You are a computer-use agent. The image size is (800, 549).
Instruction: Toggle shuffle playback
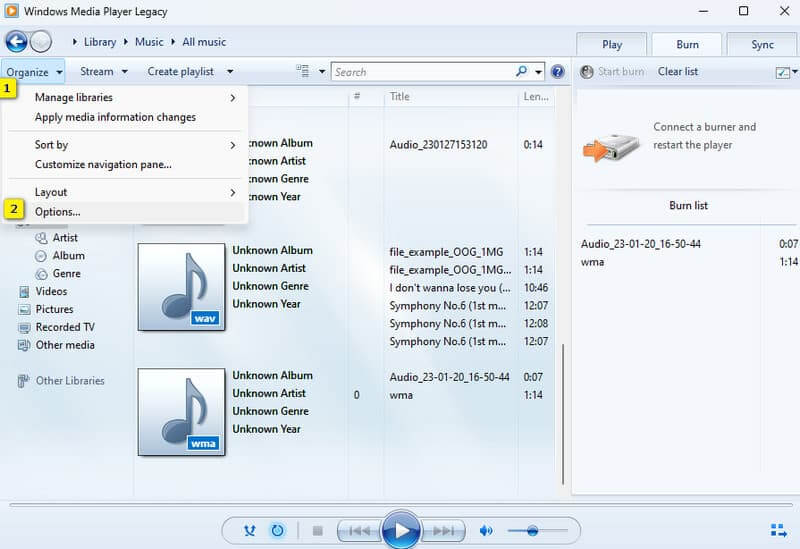pyautogui.click(x=249, y=531)
